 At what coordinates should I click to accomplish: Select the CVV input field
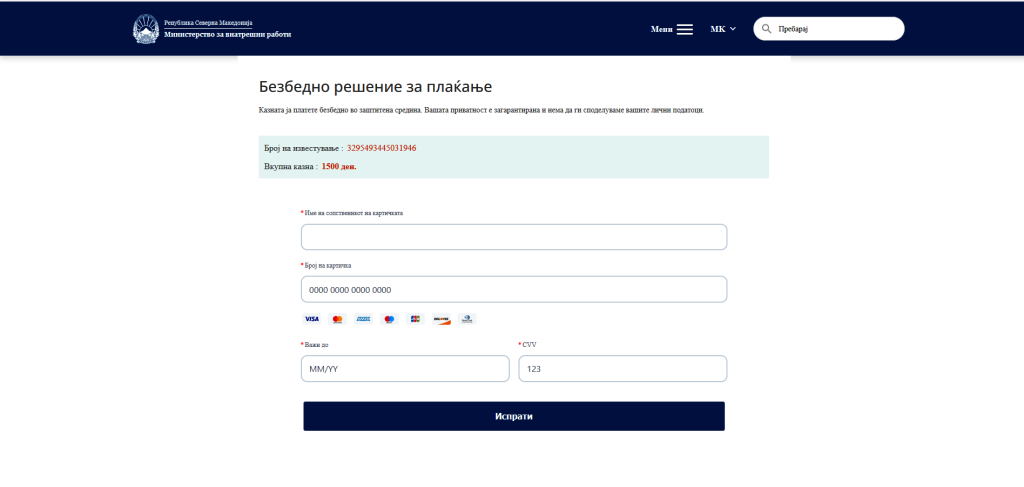point(622,368)
